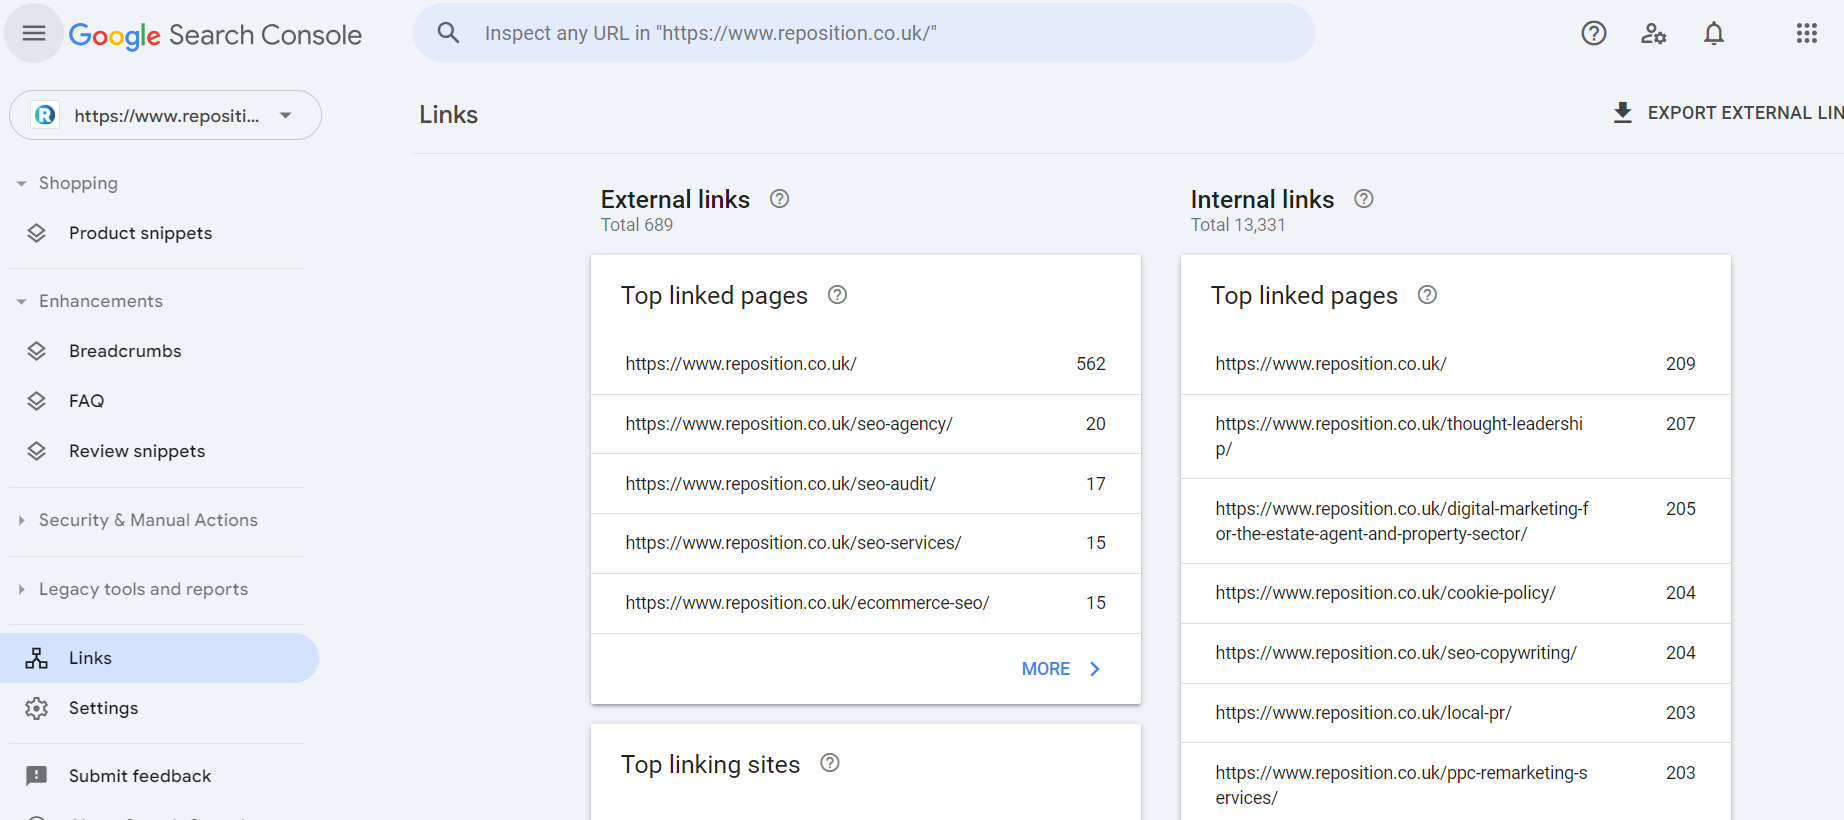Screen dimensions: 1844x820
Task: Click help icon beside external Top linked pages
Action: pyautogui.click(x=838, y=295)
